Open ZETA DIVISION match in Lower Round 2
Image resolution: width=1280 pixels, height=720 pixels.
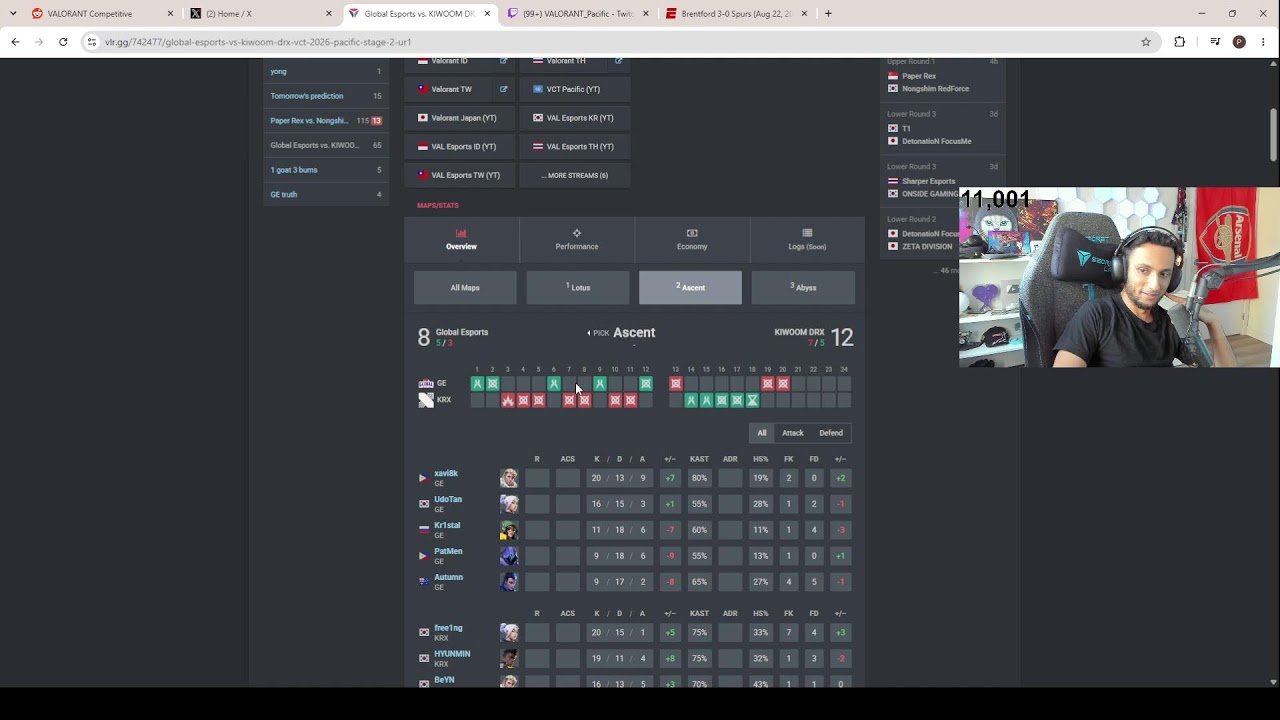point(927,246)
